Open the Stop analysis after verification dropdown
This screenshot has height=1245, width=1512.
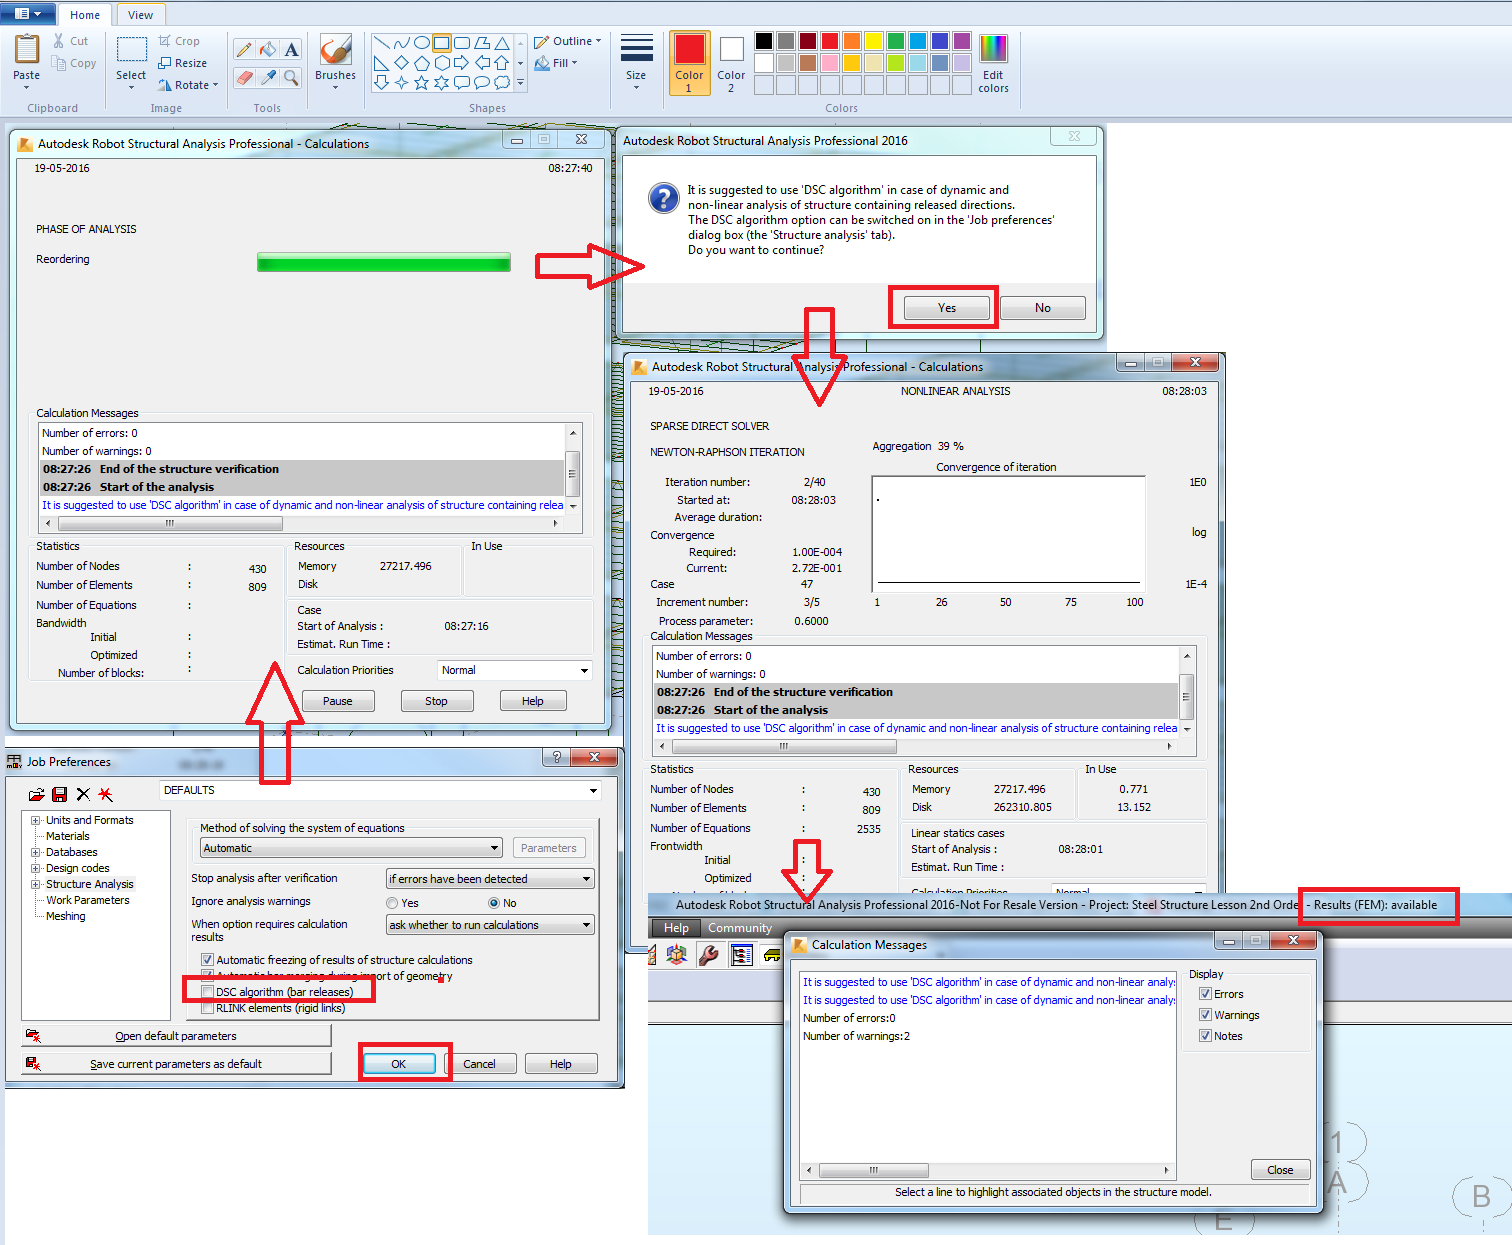tap(585, 878)
